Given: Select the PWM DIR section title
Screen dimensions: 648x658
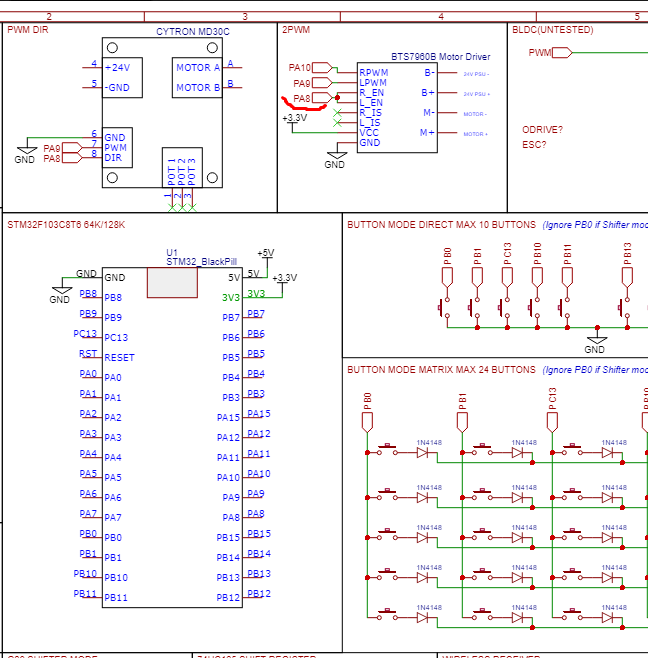Looking at the screenshot, I should (x=28, y=29).
